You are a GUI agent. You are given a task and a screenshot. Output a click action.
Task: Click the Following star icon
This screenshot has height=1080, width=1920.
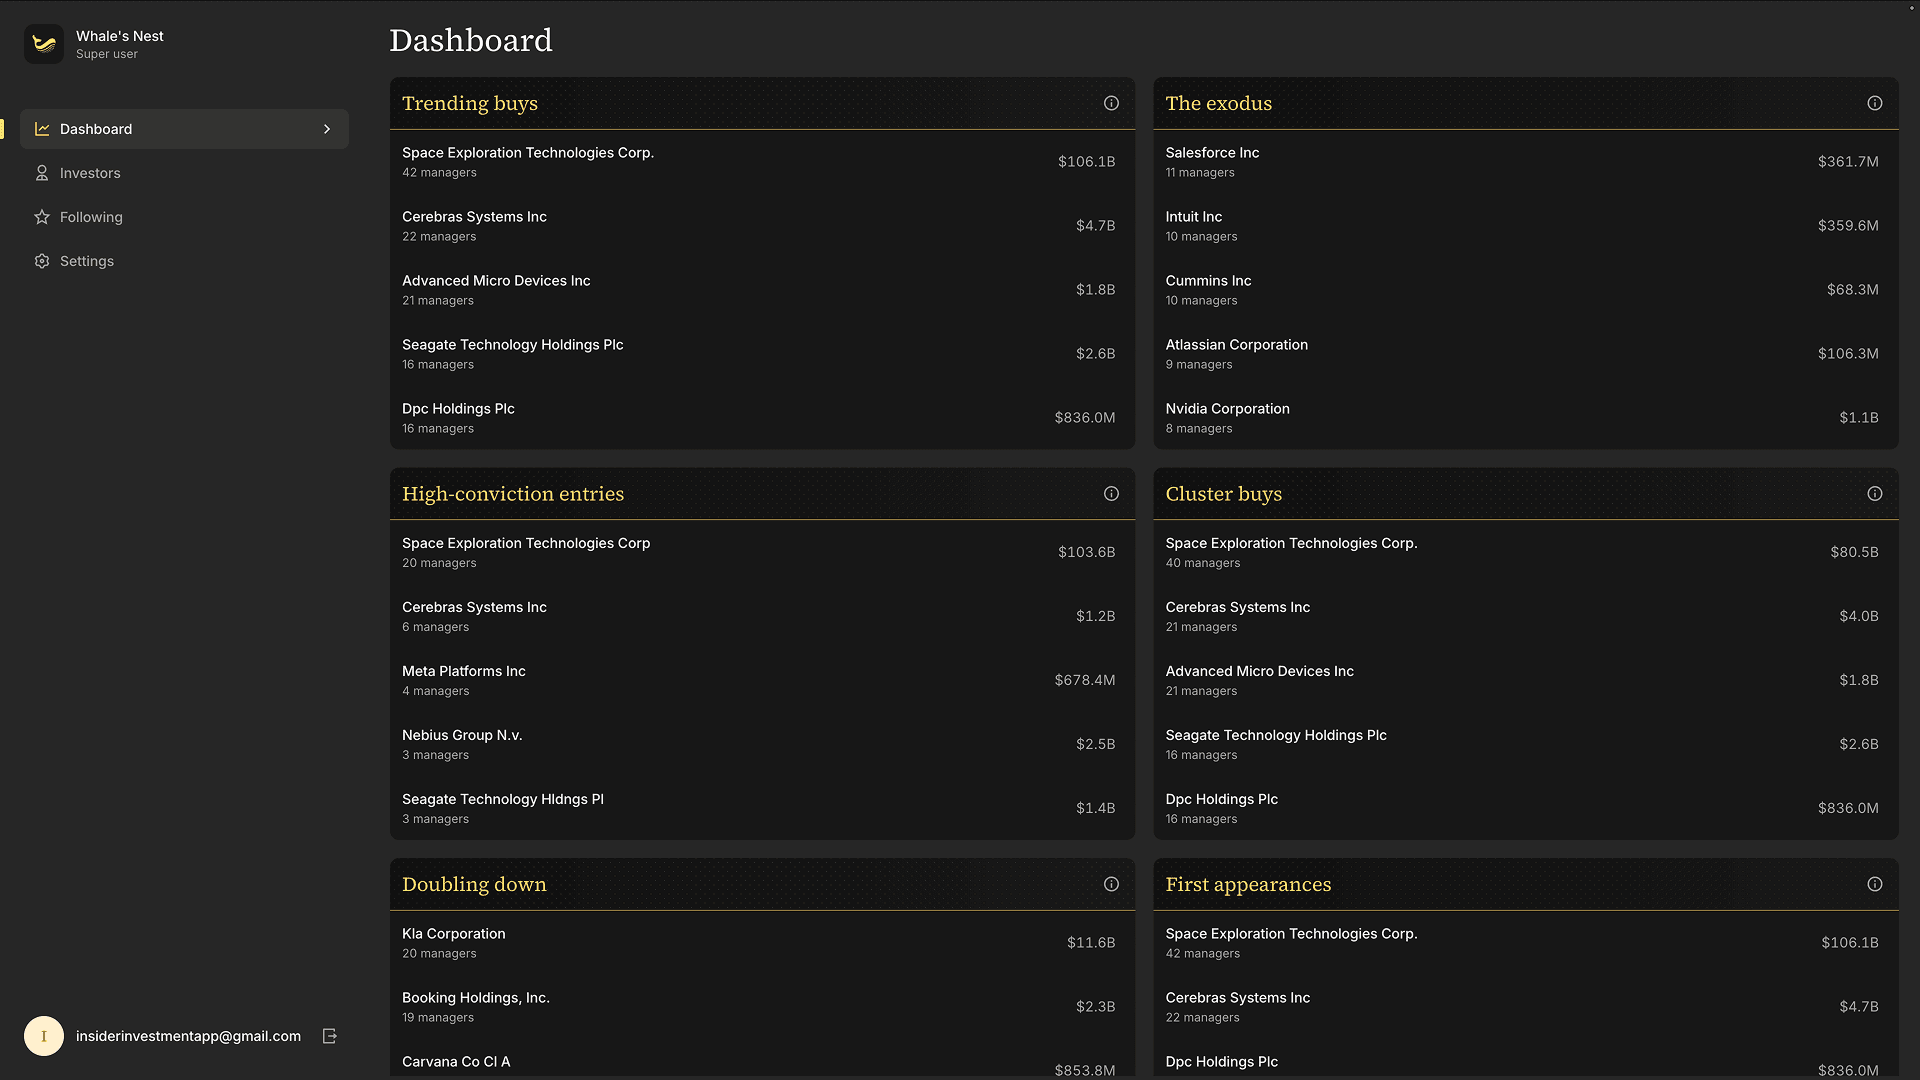[x=42, y=217]
